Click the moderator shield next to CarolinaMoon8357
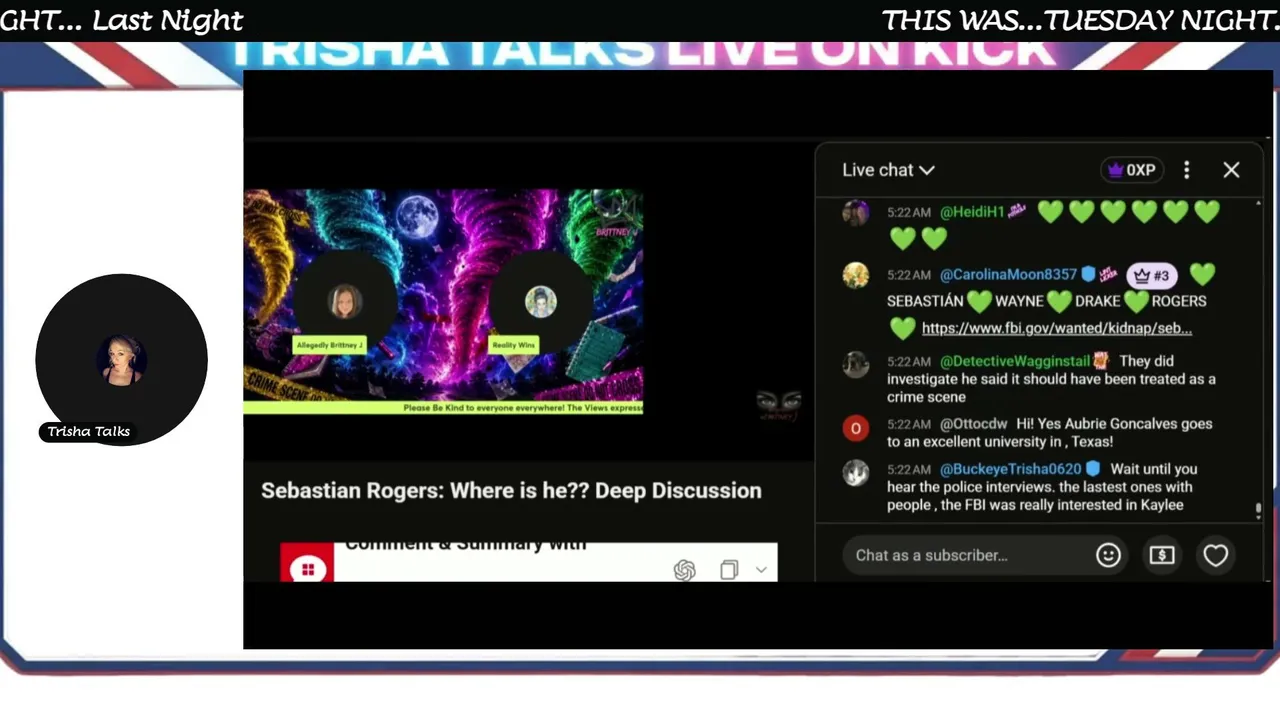This screenshot has width=1280, height=720. pos(1088,274)
